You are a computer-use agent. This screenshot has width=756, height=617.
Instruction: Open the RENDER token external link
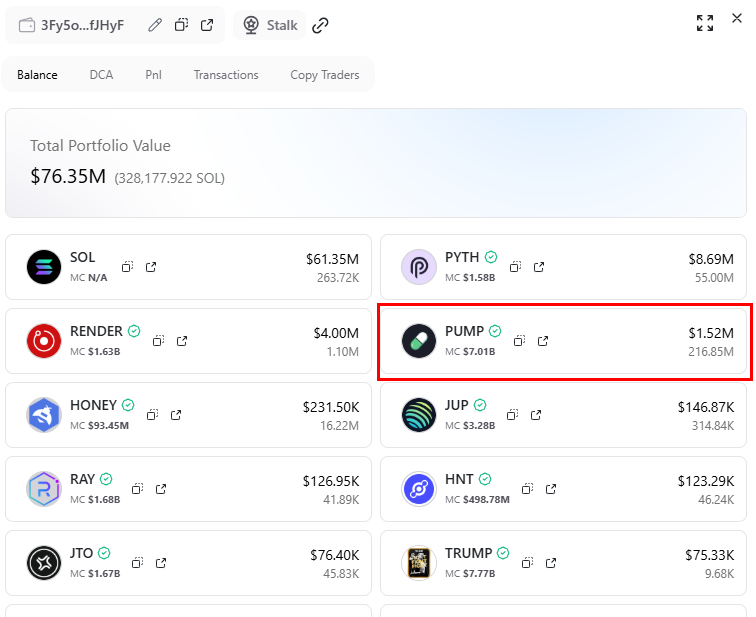tap(182, 341)
